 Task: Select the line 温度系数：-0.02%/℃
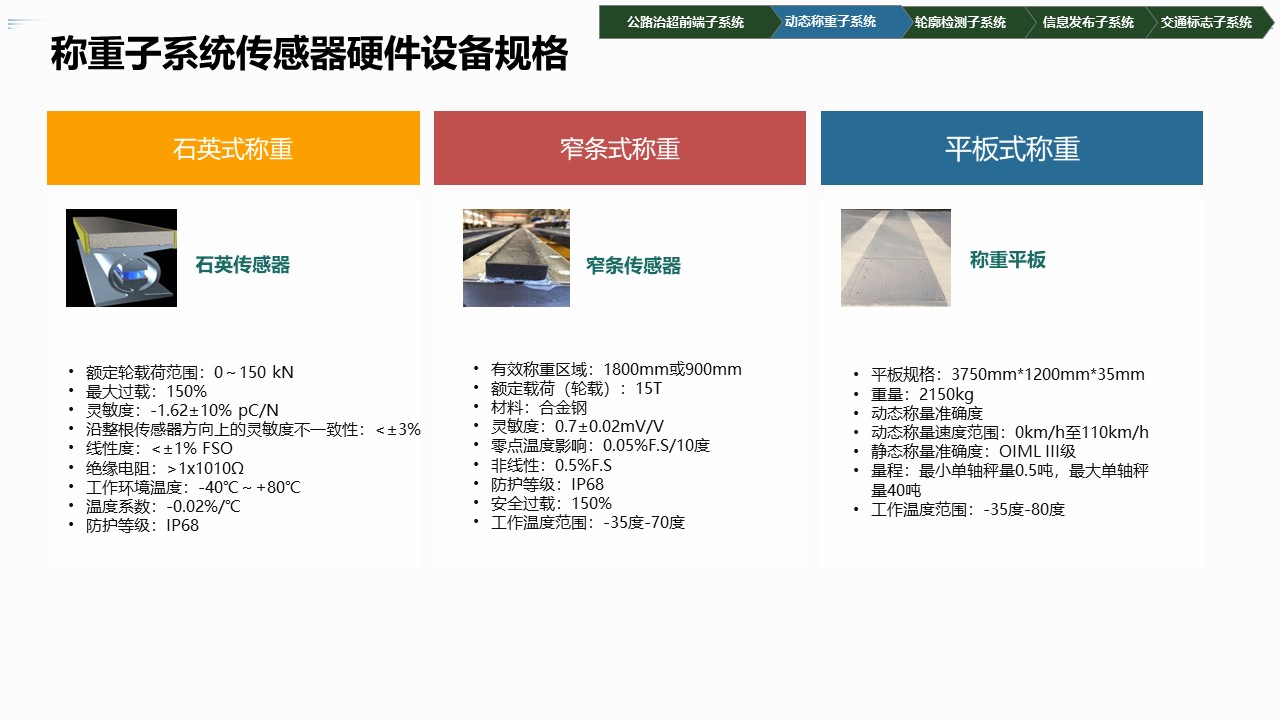163,506
